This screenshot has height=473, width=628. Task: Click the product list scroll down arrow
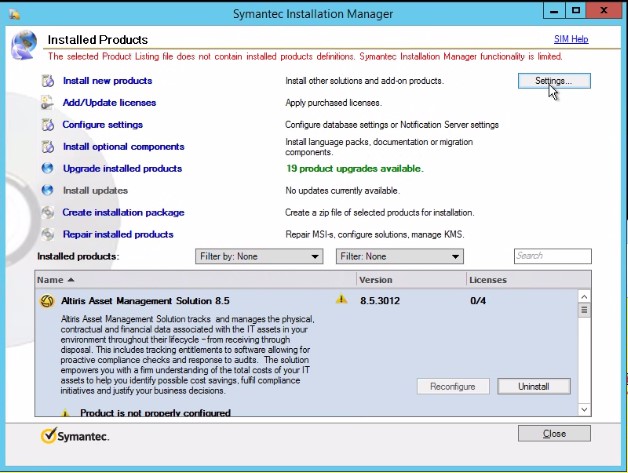click(584, 409)
